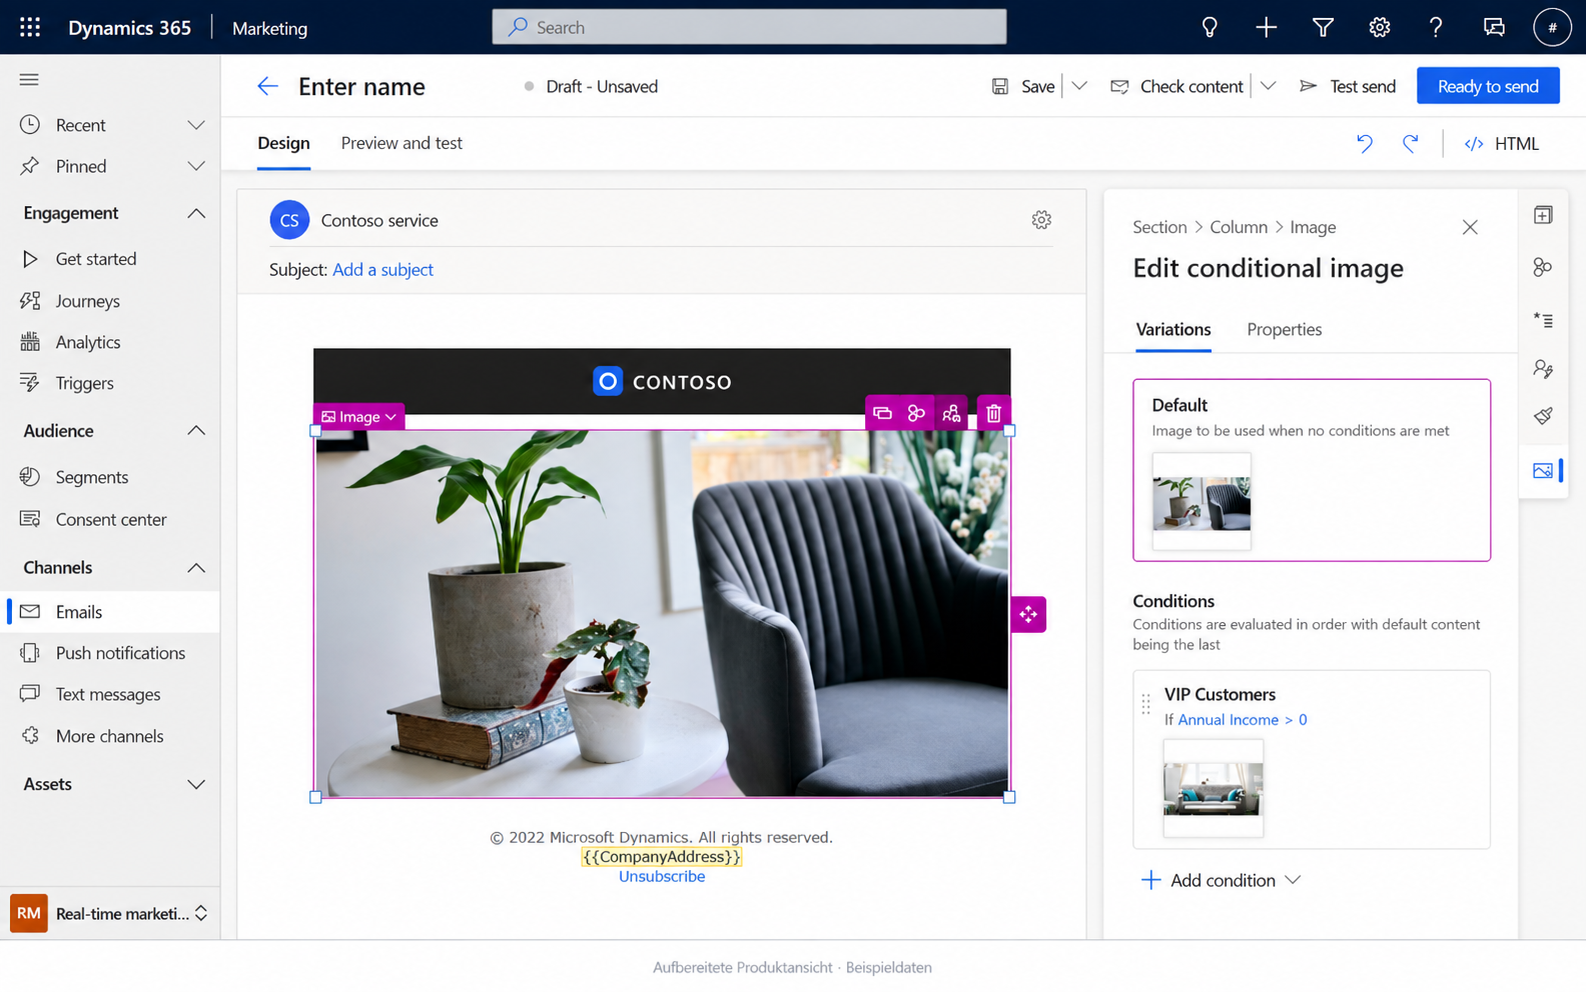Open the app launcher waffle icon
Viewport: 1586px width, 992px height.
click(30, 27)
